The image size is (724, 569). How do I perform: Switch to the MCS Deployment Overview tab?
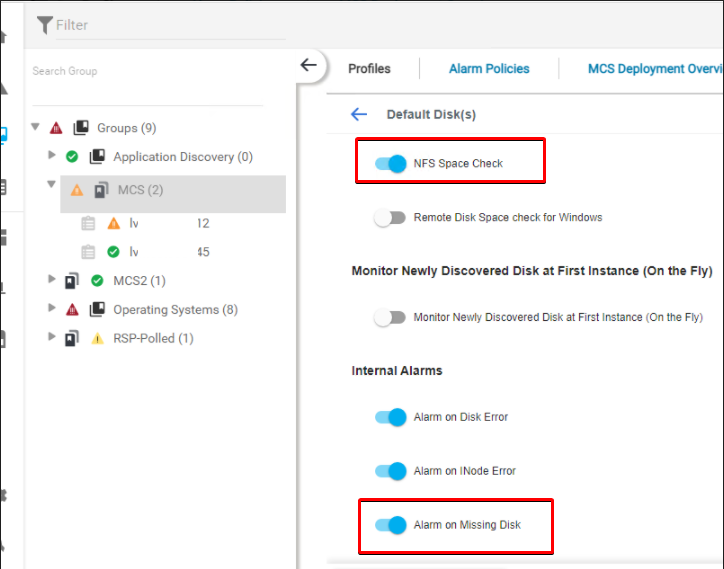[x=655, y=69]
